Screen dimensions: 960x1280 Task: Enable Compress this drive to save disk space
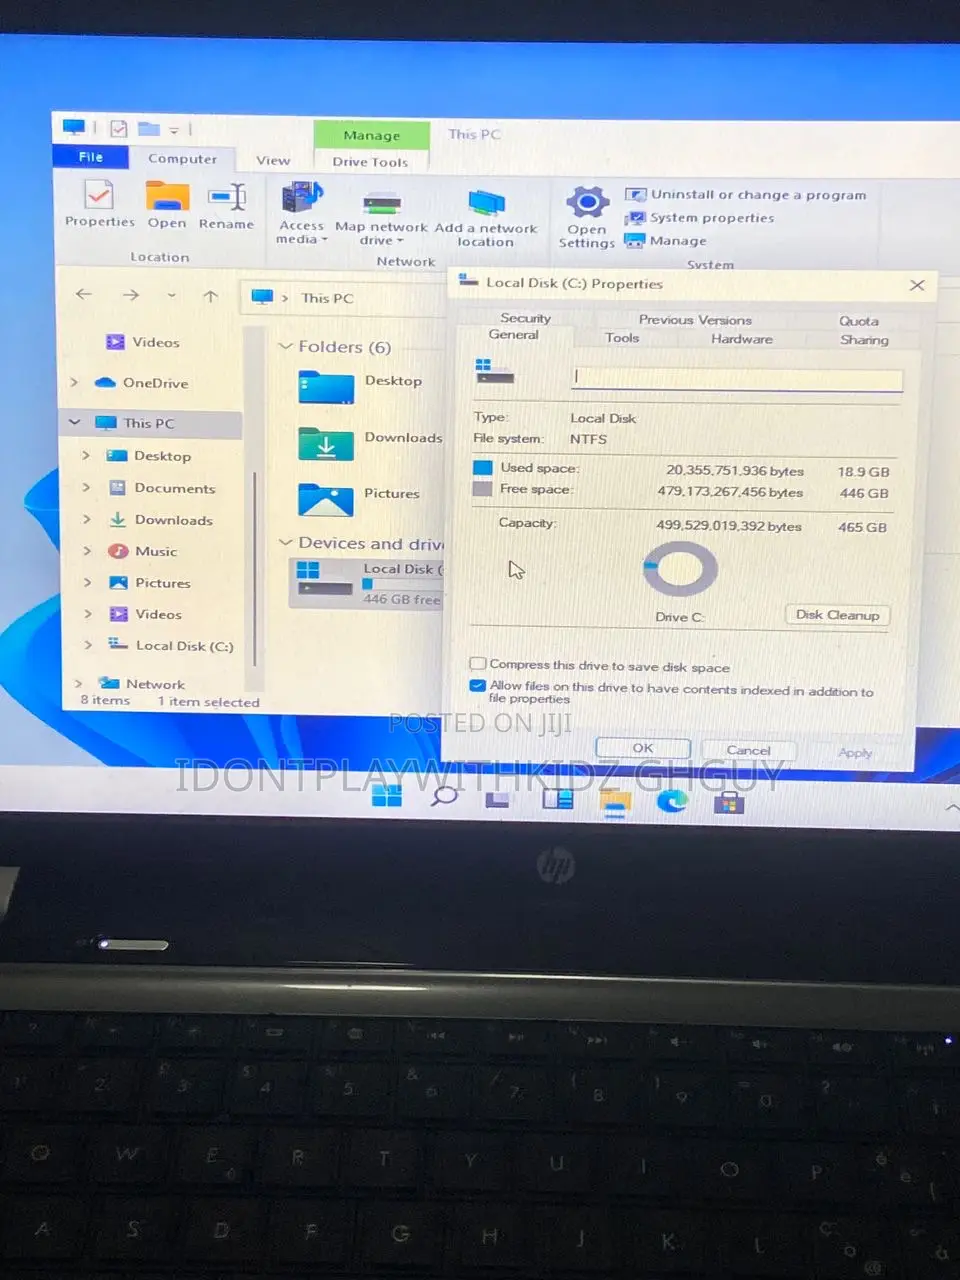coord(478,663)
